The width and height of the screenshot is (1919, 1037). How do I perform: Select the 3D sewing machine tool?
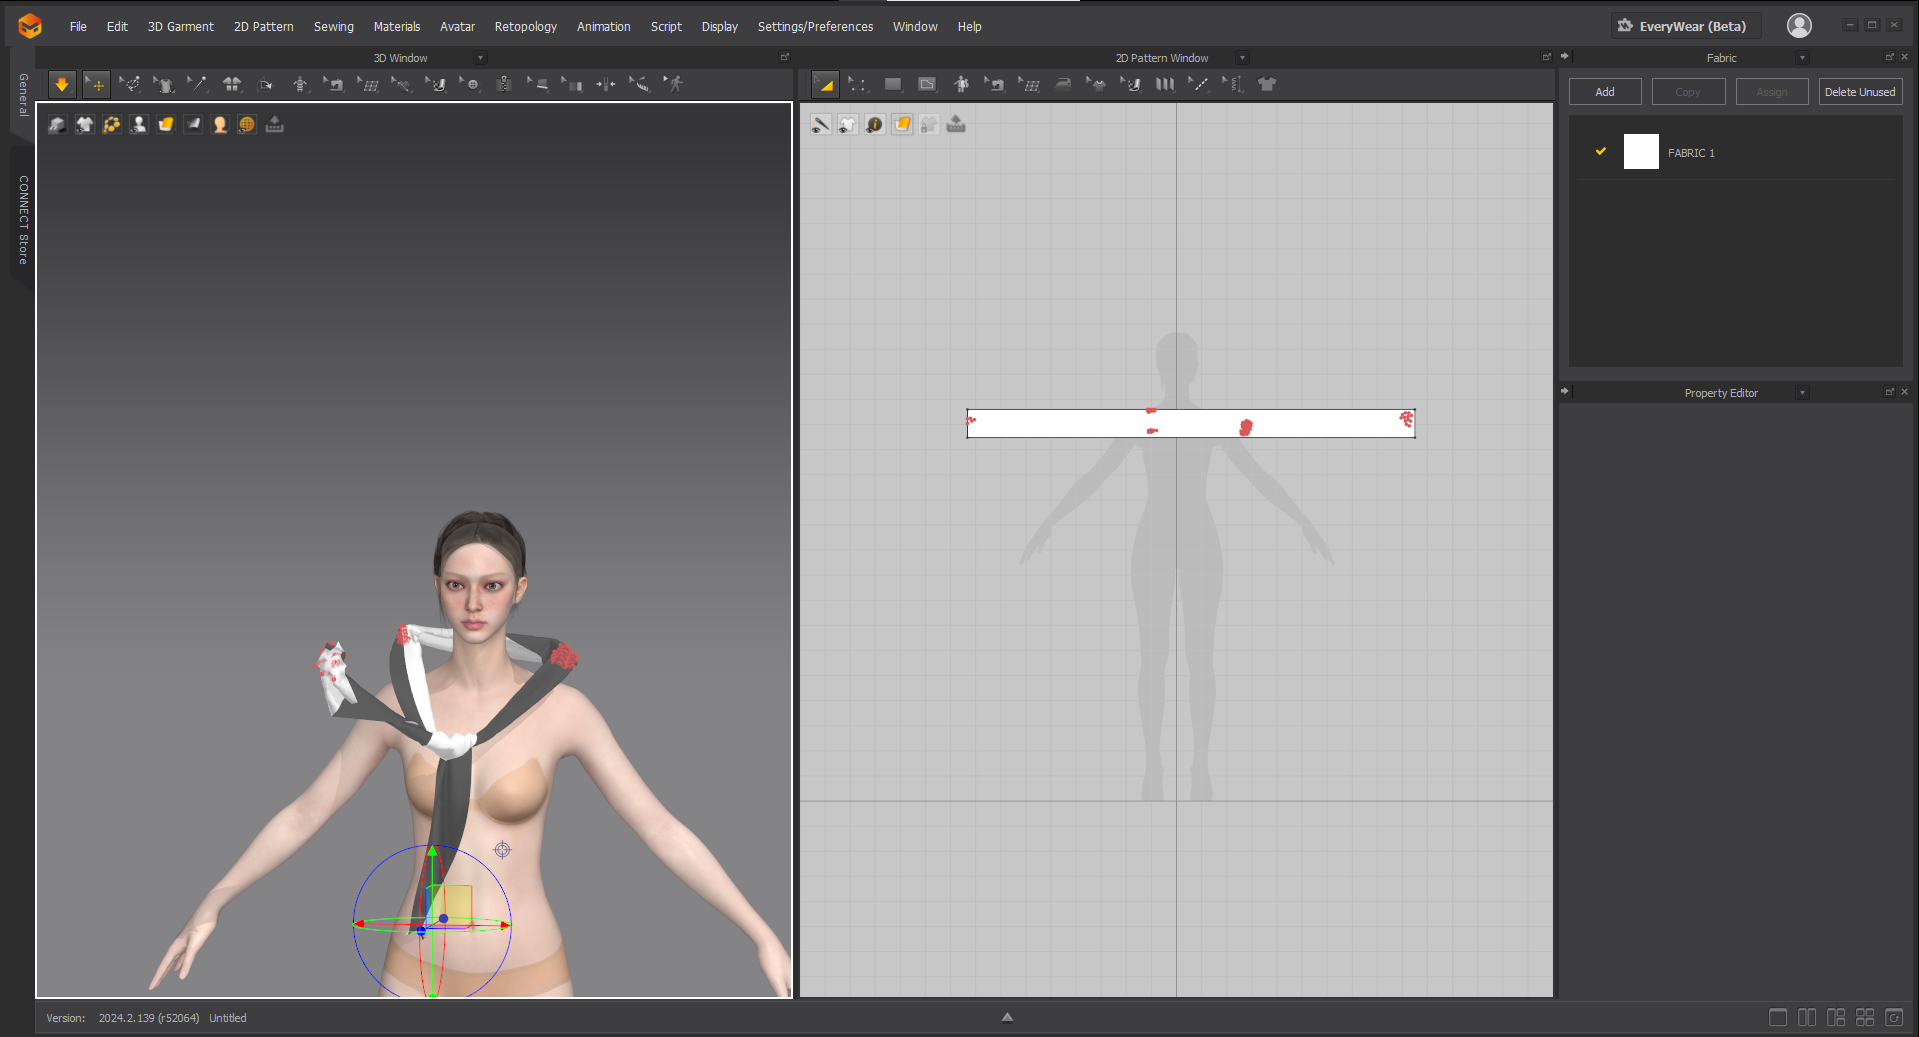[x=334, y=85]
